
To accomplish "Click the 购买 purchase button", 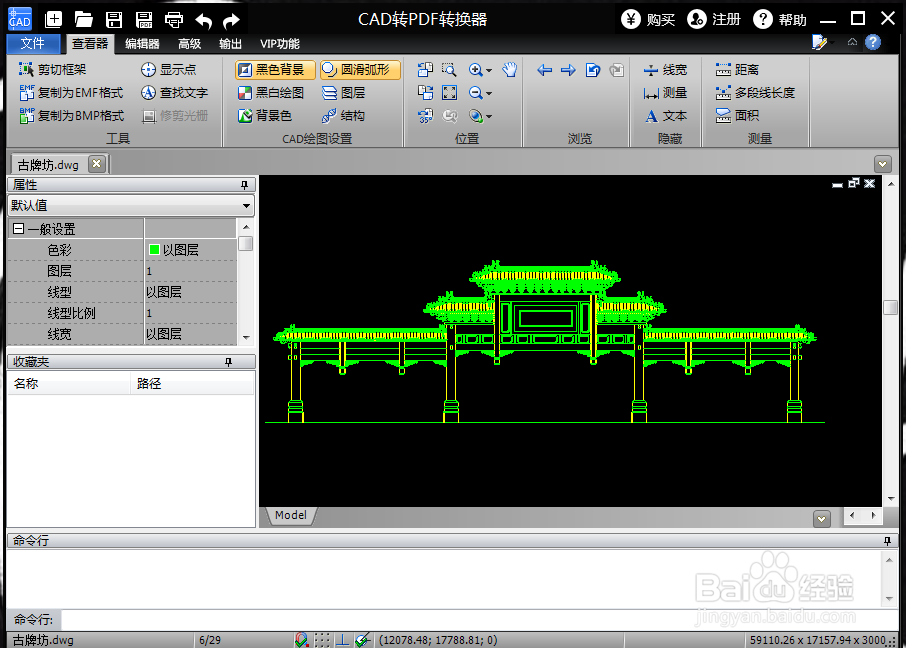I will pos(648,20).
